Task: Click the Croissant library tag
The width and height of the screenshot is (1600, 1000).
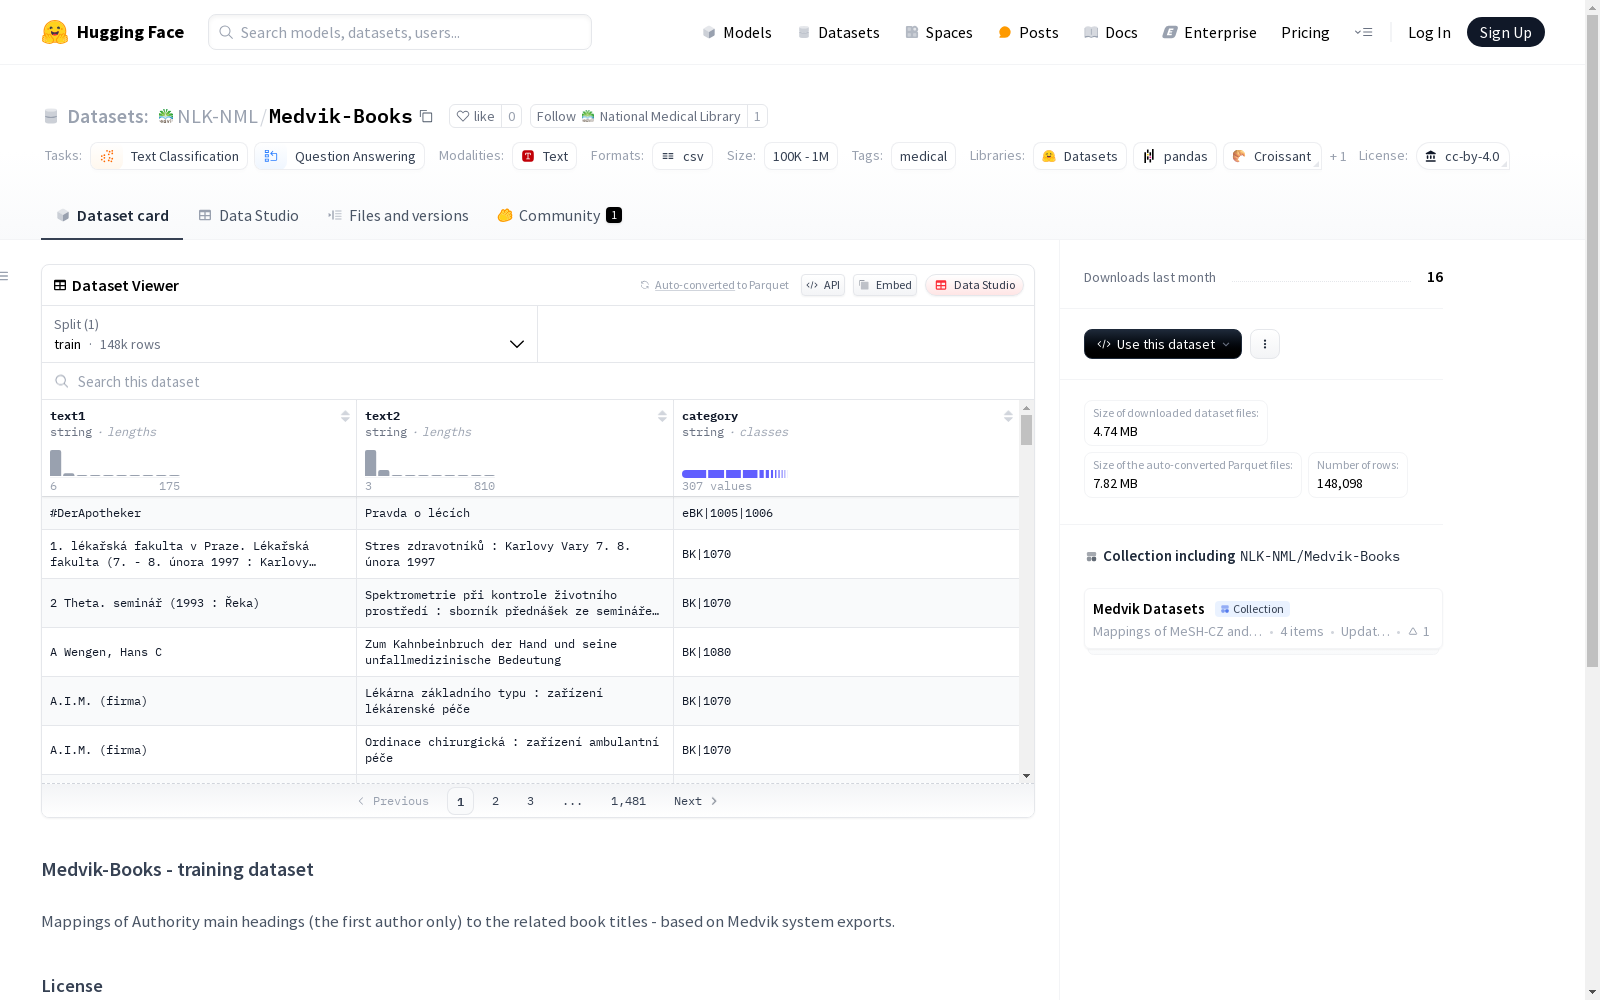Action: point(1272,156)
